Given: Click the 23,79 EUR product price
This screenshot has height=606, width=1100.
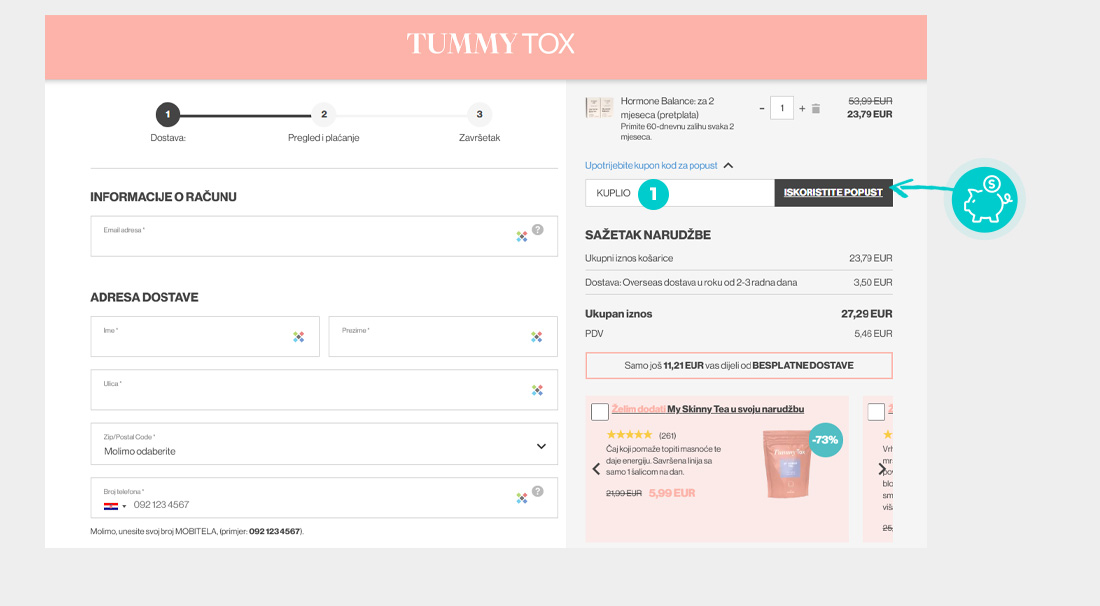Looking at the screenshot, I should (x=869, y=114).
